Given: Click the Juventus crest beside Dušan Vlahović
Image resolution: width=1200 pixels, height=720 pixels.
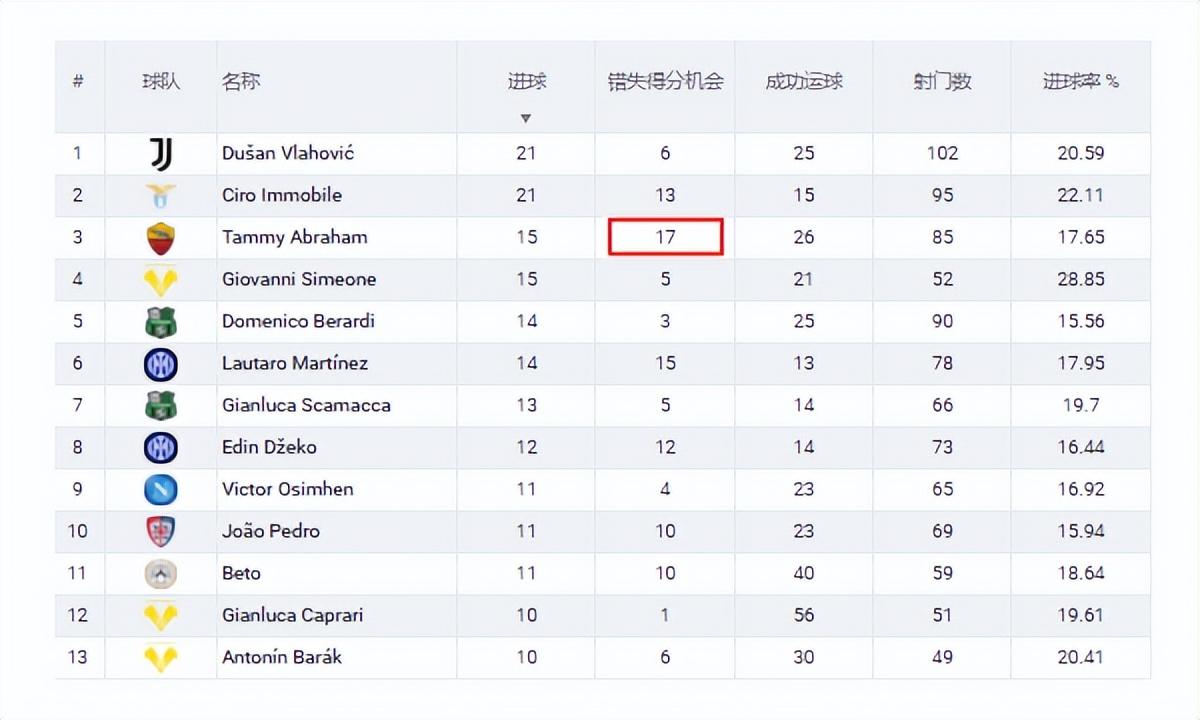Looking at the screenshot, I should pos(160,153).
